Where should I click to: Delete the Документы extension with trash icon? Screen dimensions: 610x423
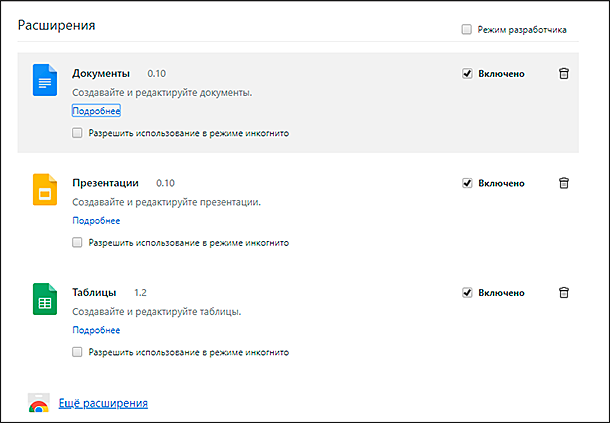[564, 73]
